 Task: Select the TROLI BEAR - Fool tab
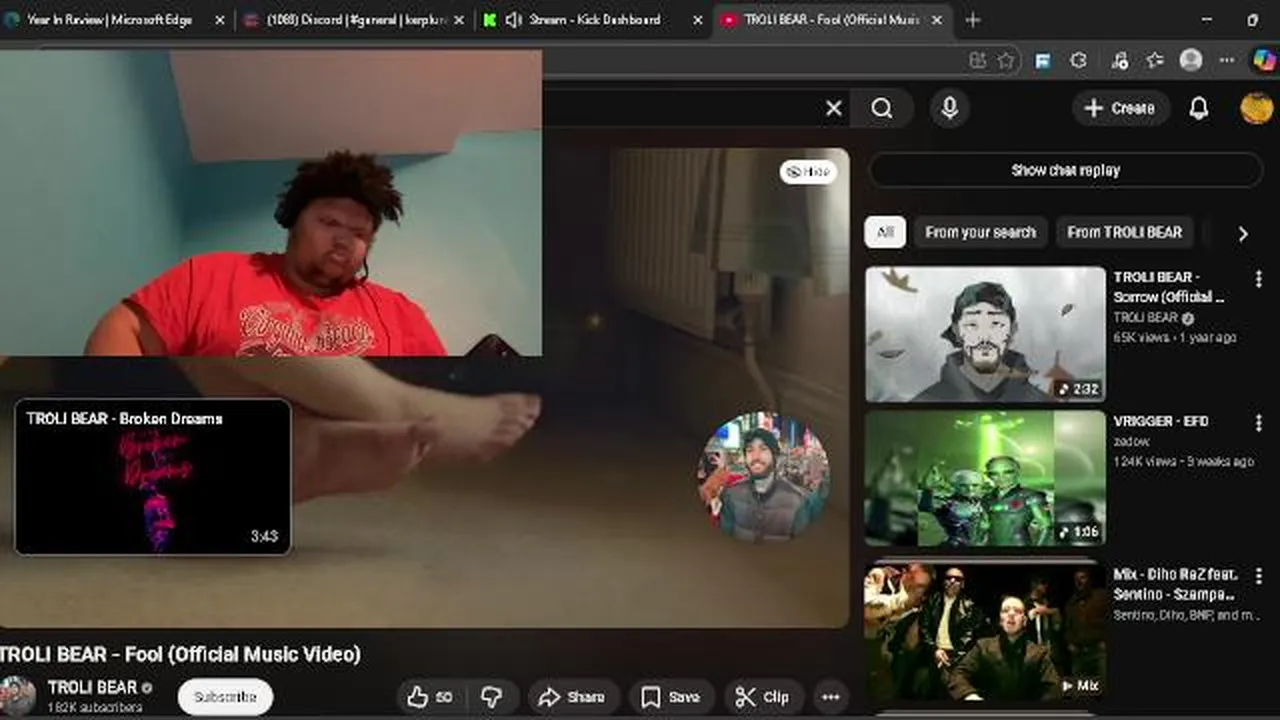click(832, 20)
